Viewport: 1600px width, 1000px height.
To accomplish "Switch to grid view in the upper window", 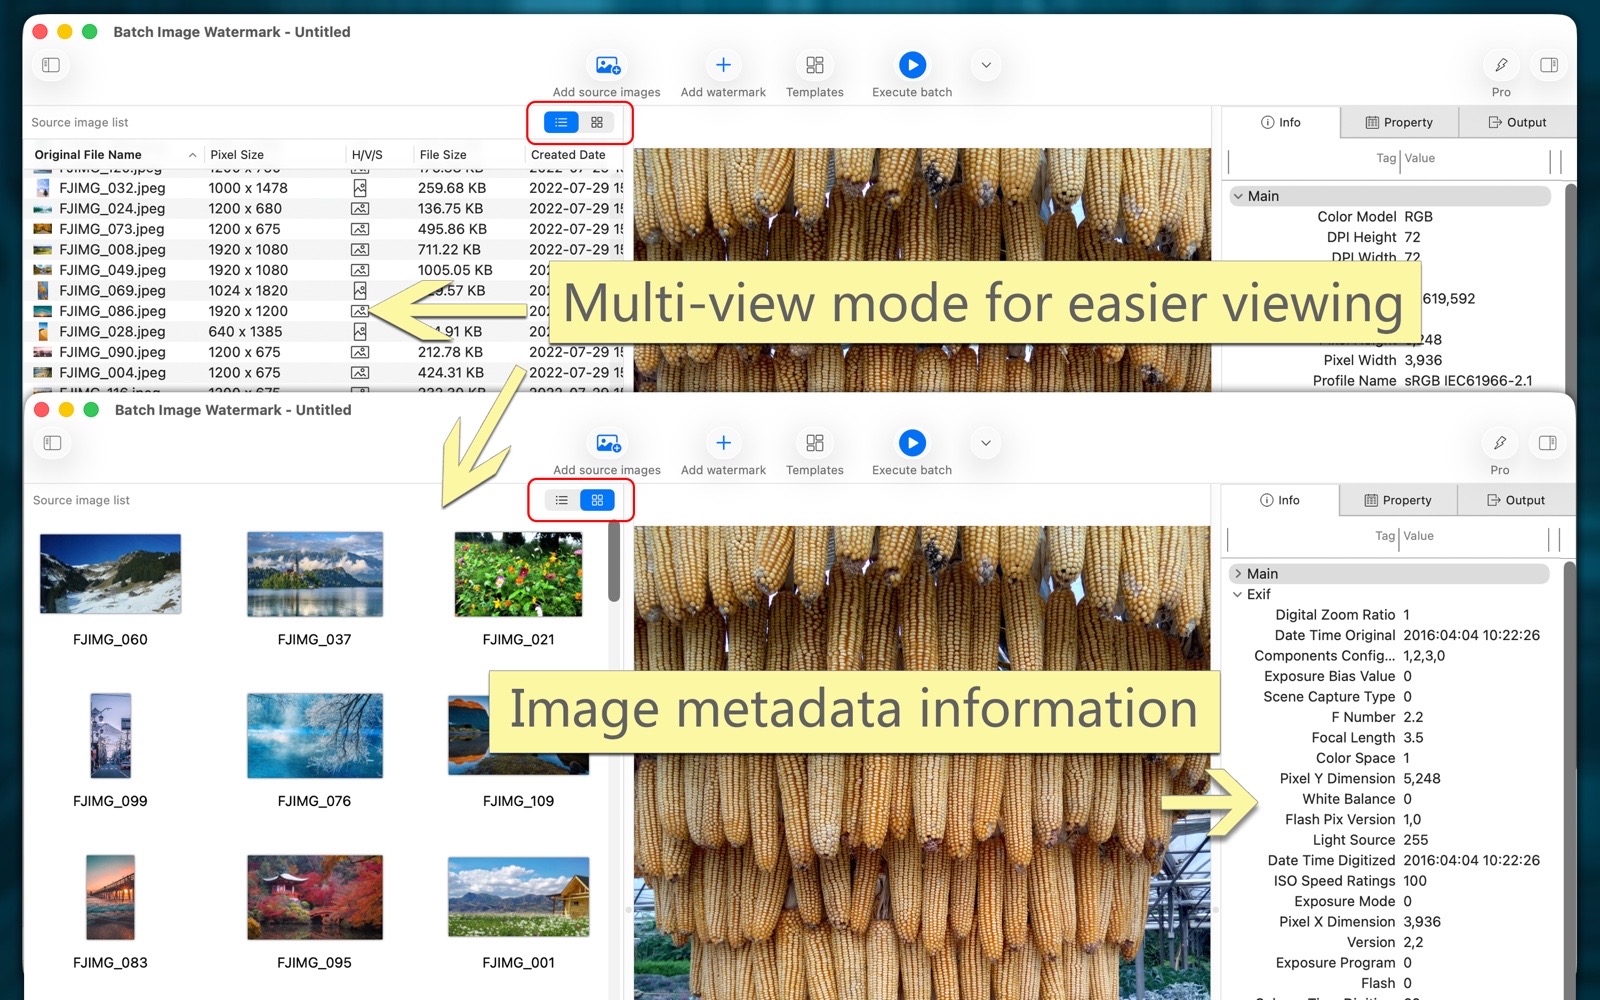I will [x=597, y=122].
